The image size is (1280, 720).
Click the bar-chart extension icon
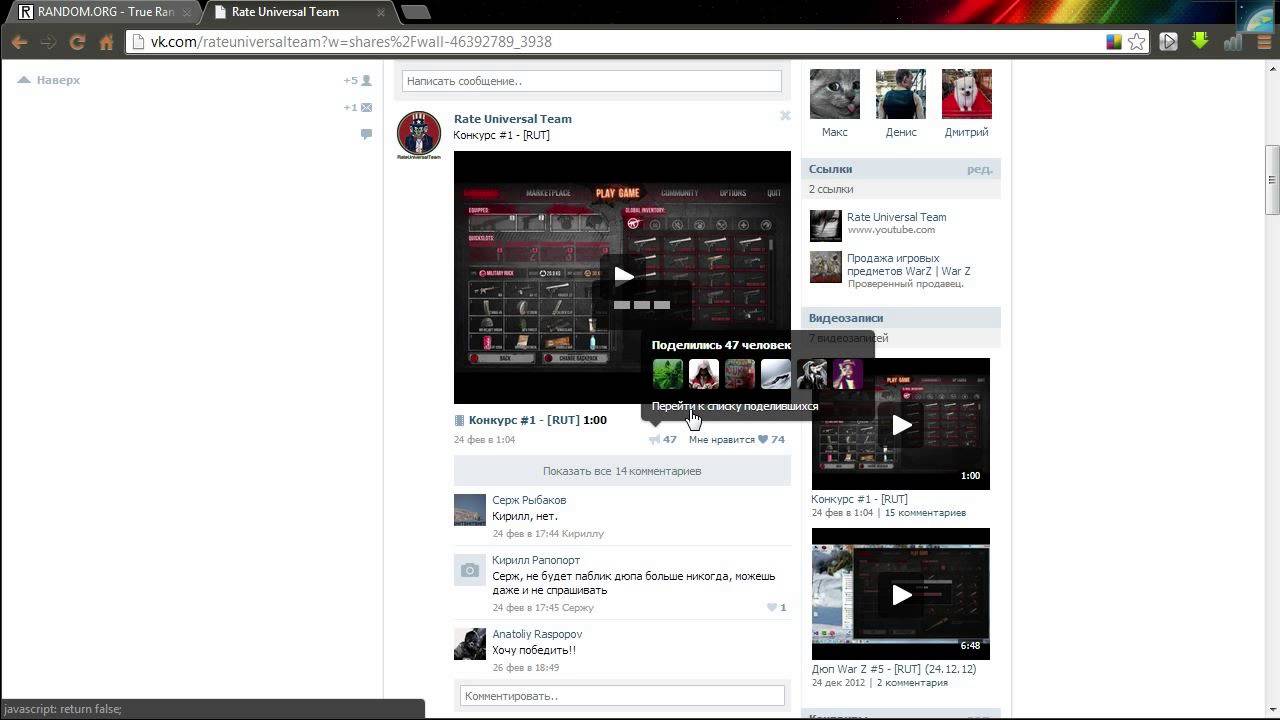(1232, 42)
